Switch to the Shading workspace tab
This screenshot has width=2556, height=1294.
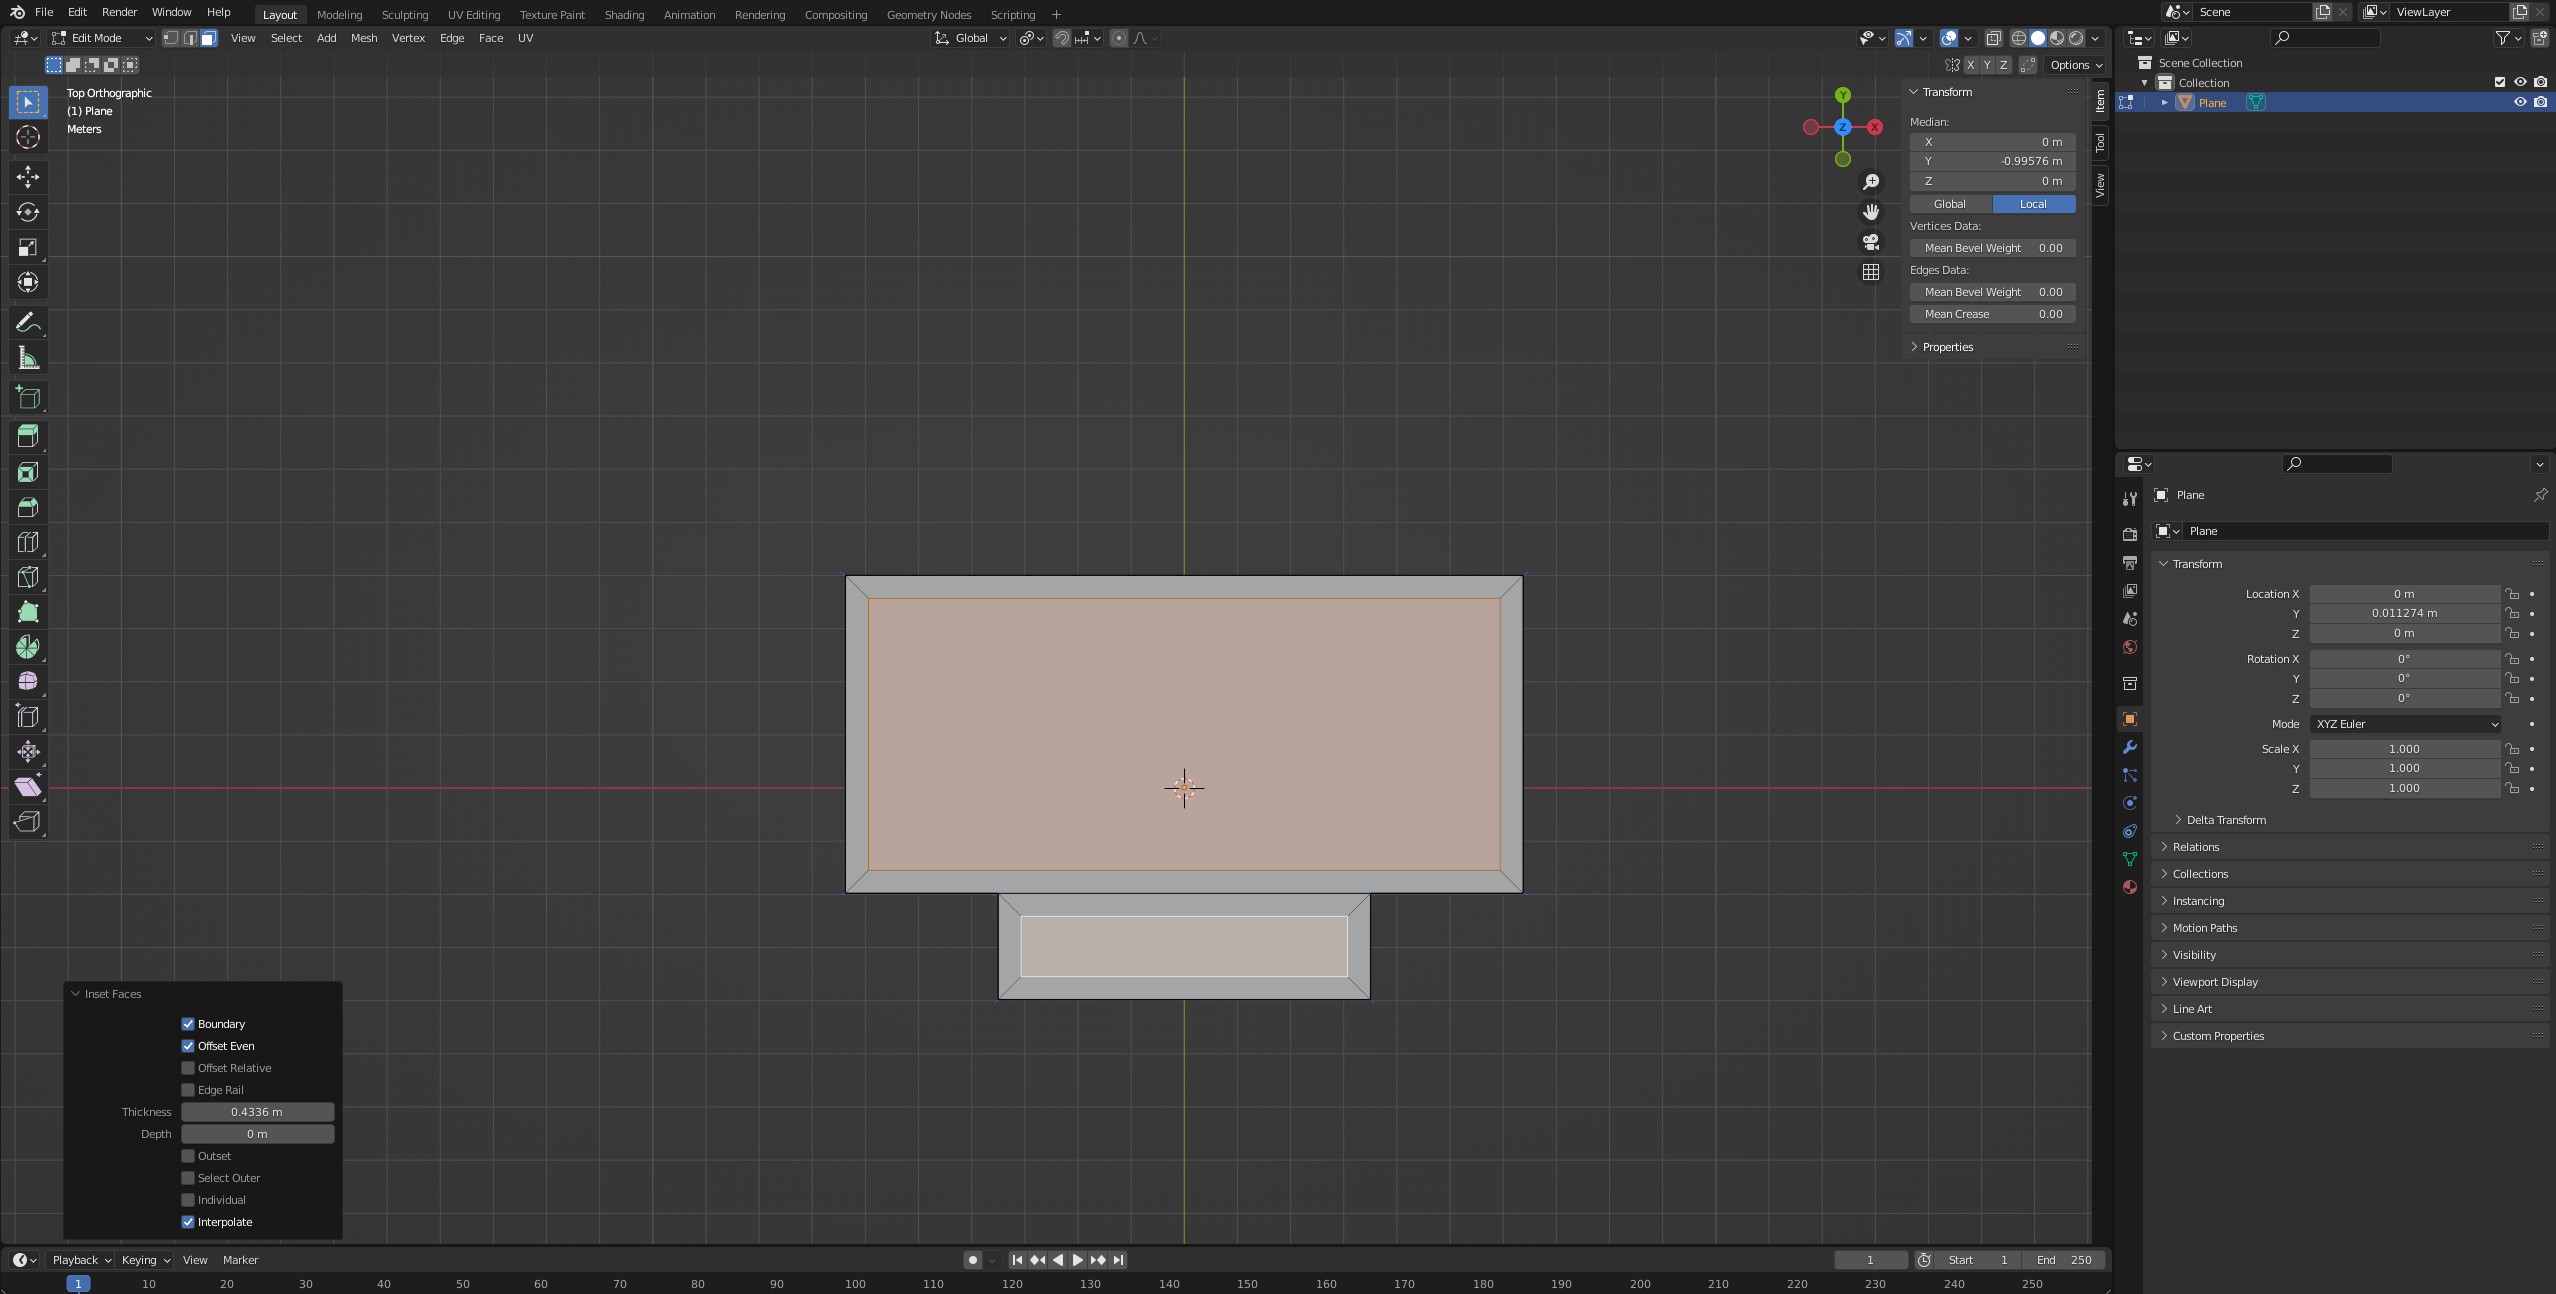[624, 14]
